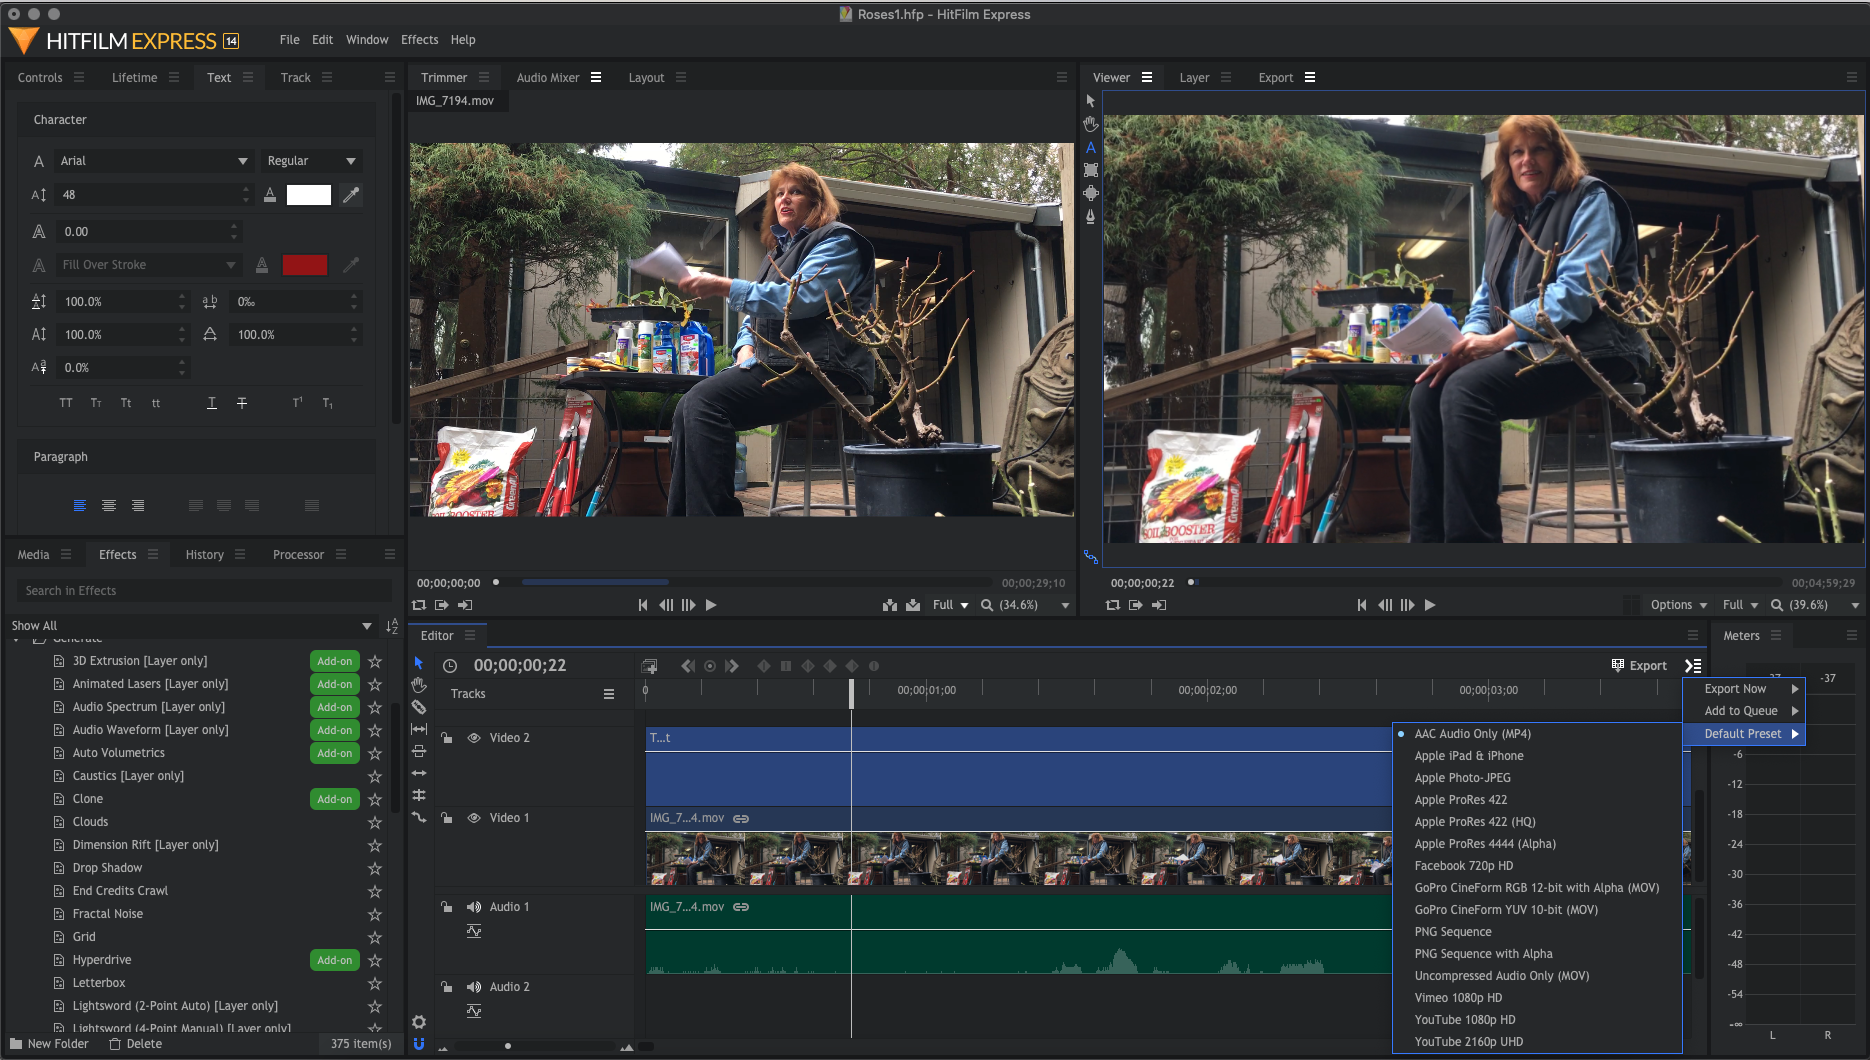Mute the Audio 2 track
The width and height of the screenshot is (1870, 1060).
coord(474,987)
